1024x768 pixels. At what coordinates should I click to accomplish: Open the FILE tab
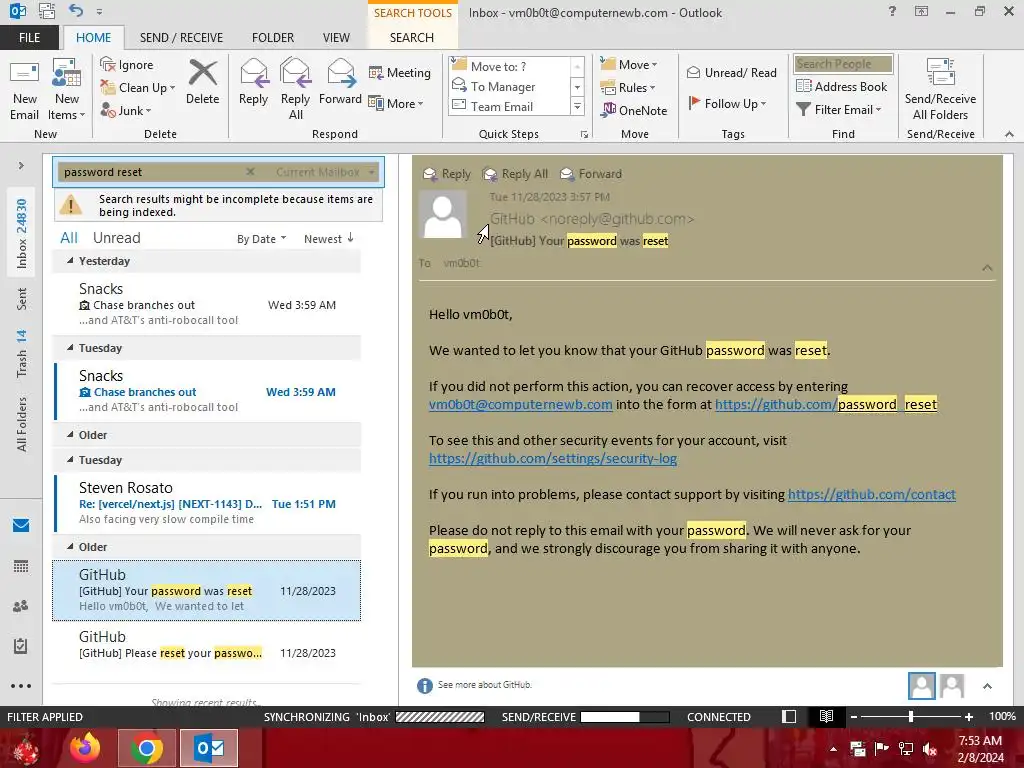tap(29, 37)
